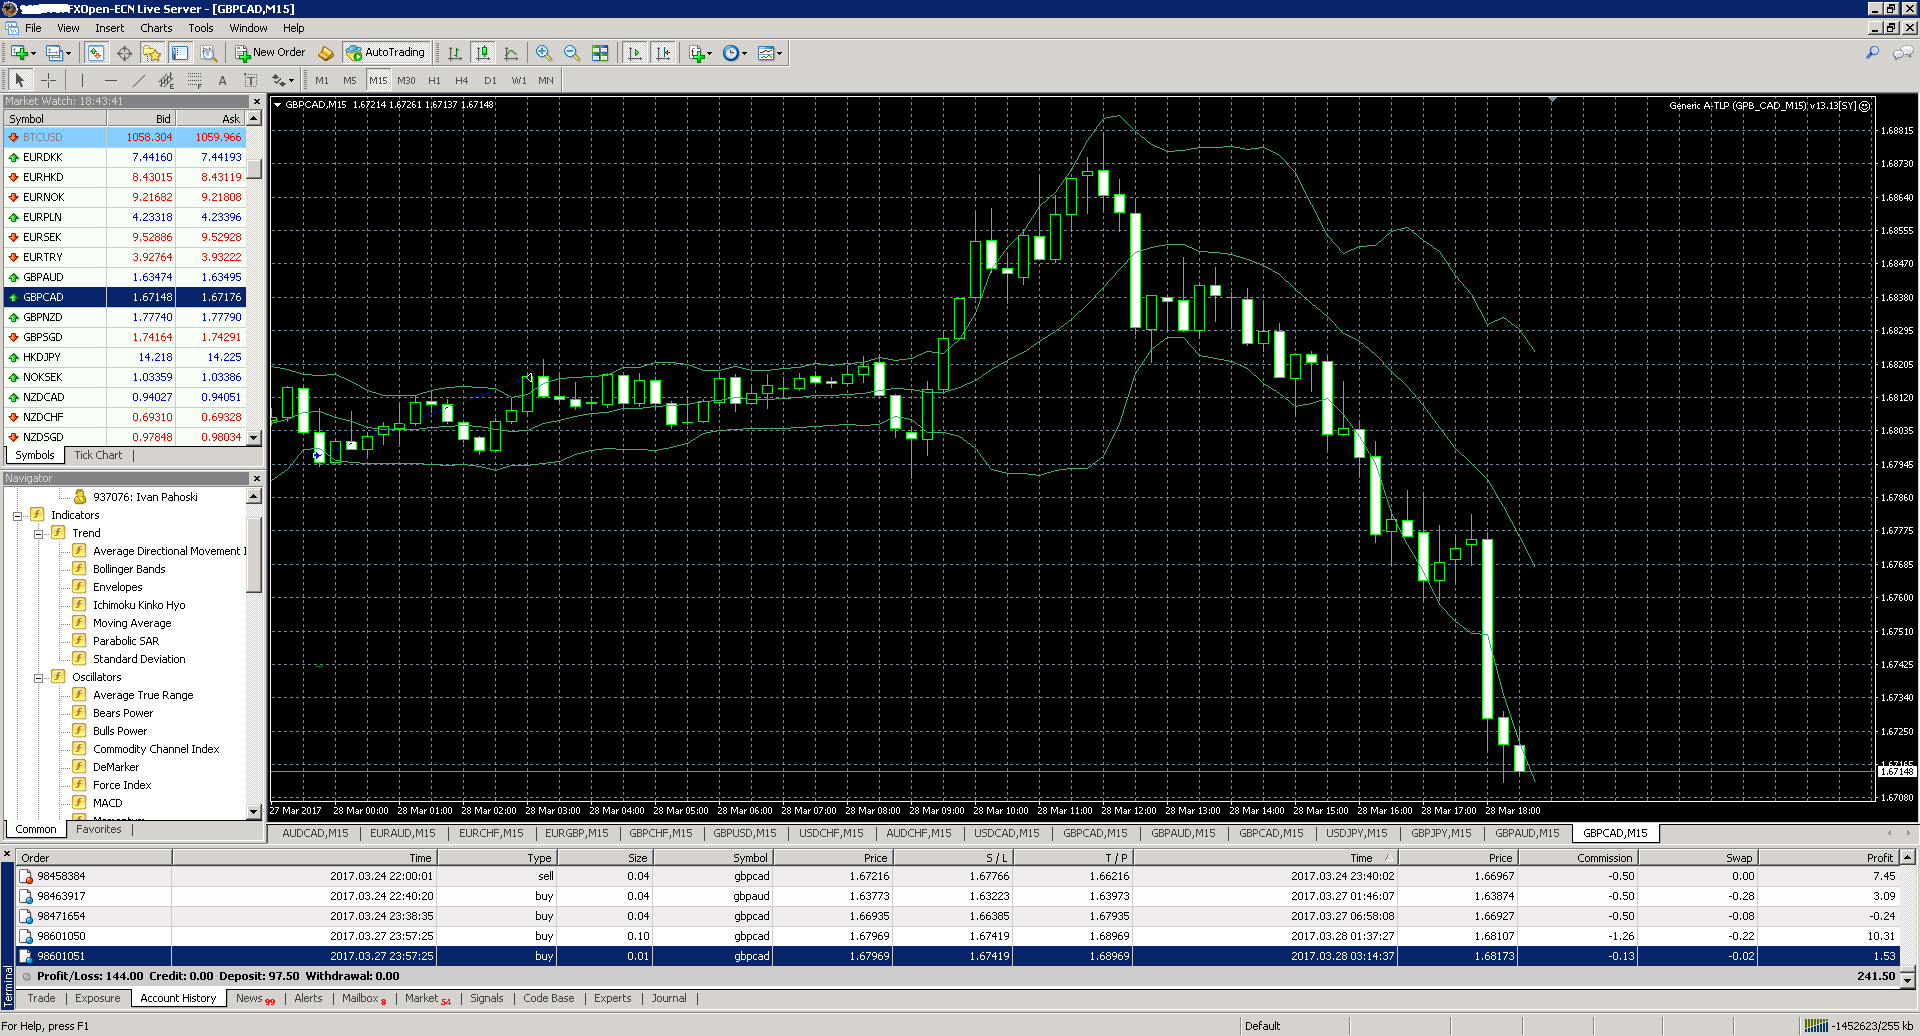Toggle the Navigator window icon

[152, 53]
